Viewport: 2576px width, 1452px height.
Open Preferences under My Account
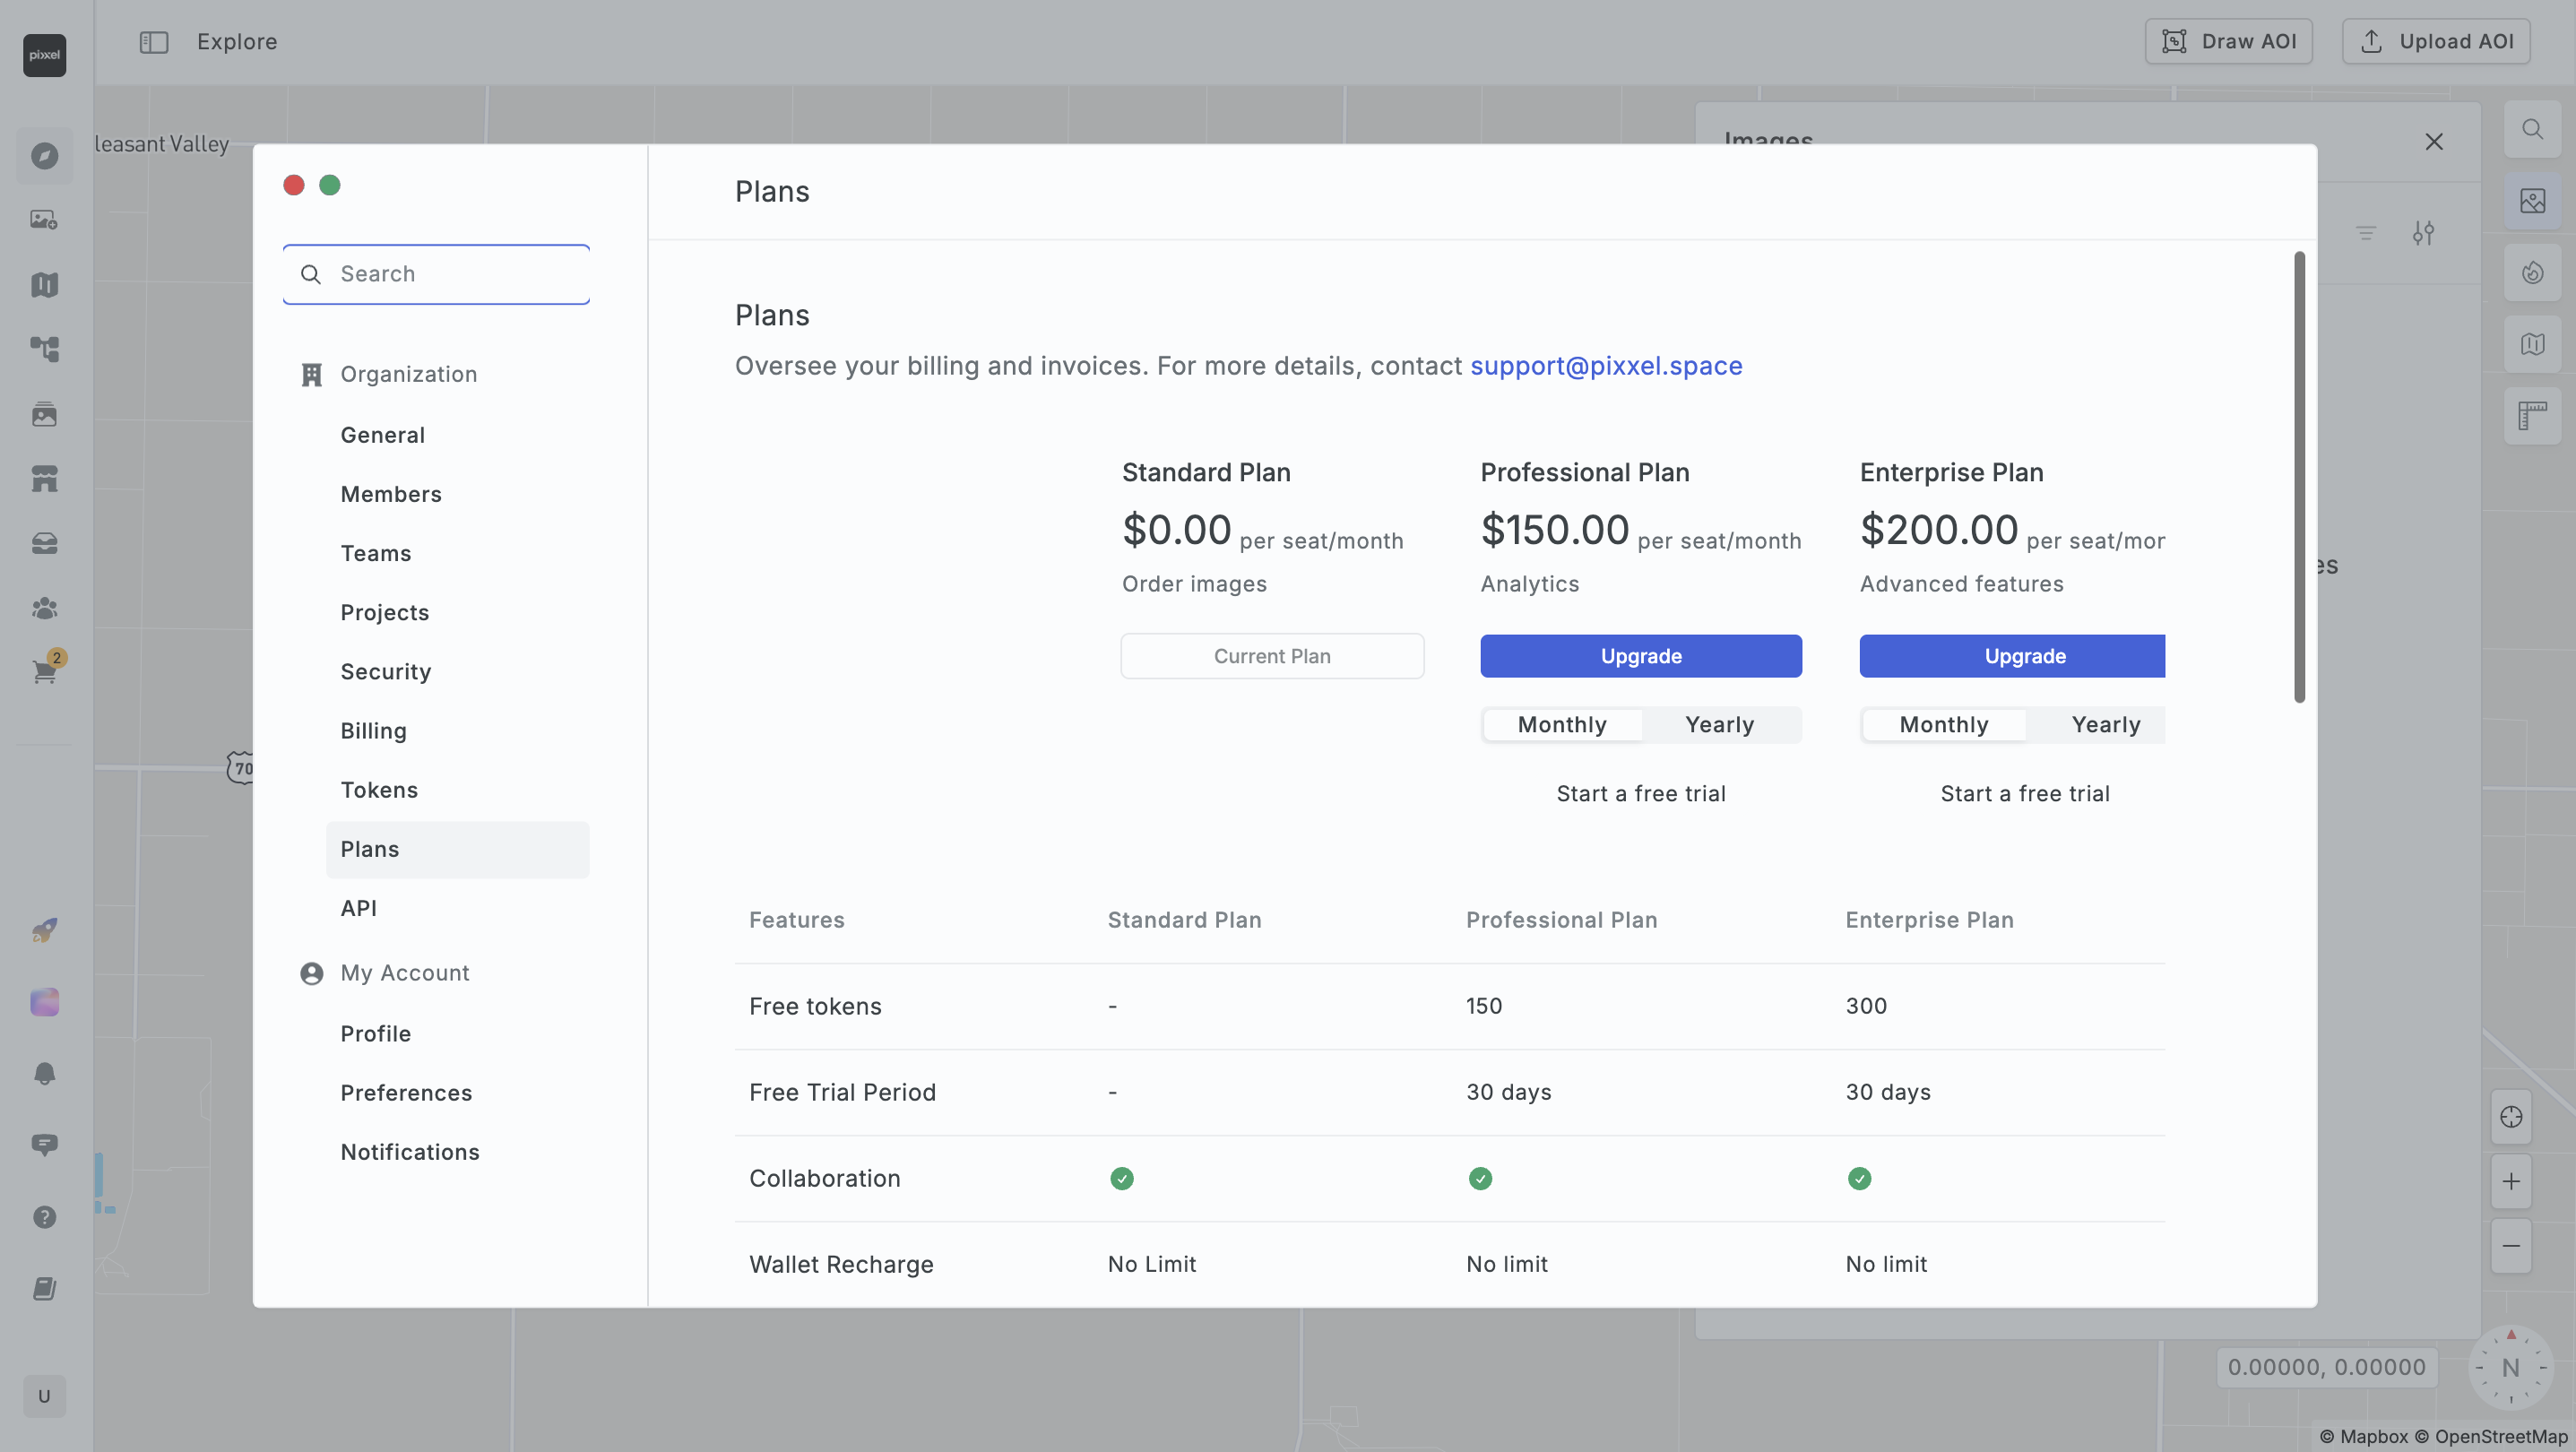(x=457, y=1093)
